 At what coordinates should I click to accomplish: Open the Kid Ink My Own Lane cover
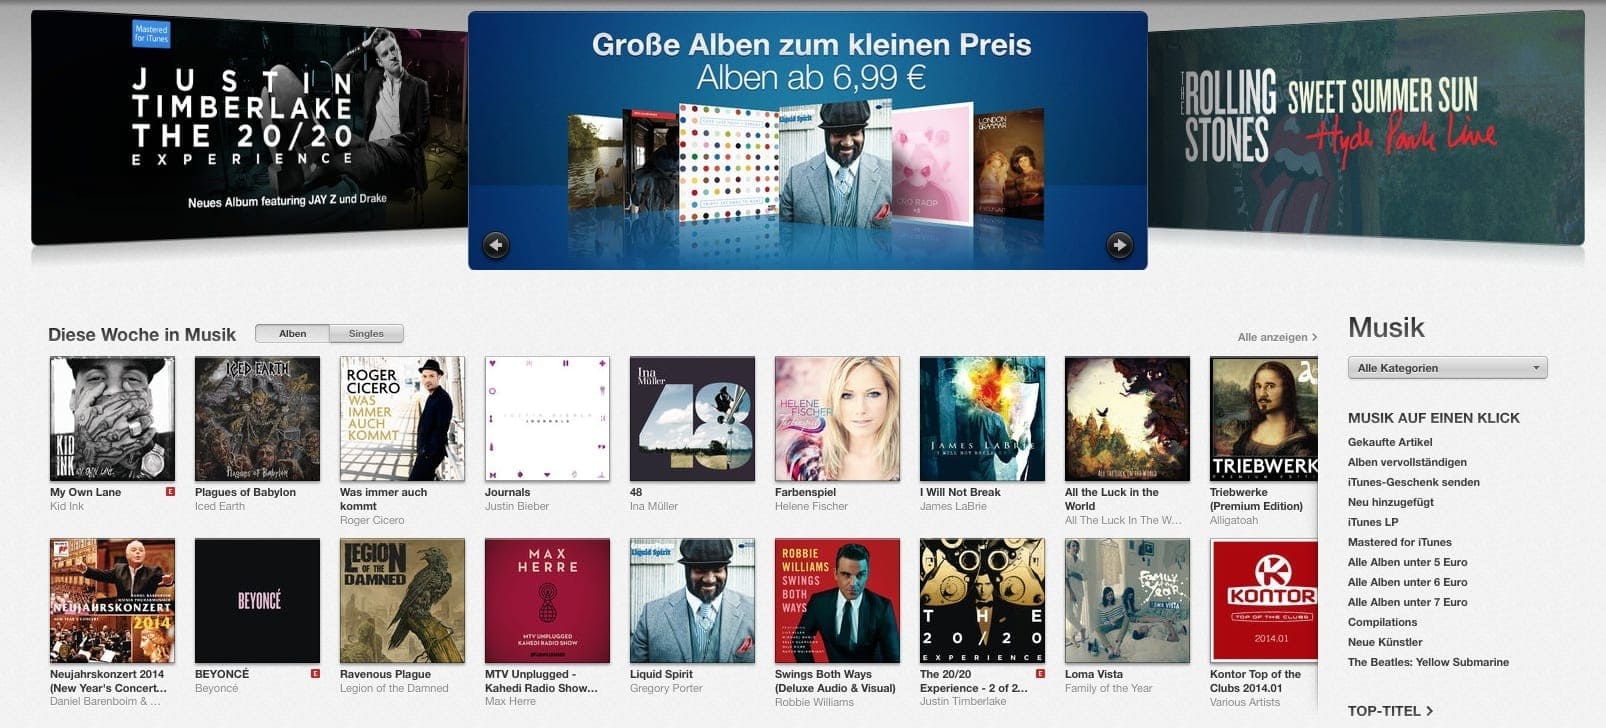(112, 419)
